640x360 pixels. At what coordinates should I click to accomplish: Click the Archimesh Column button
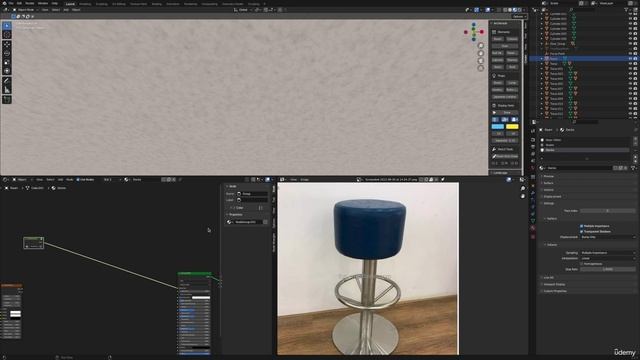tap(512, 39)
